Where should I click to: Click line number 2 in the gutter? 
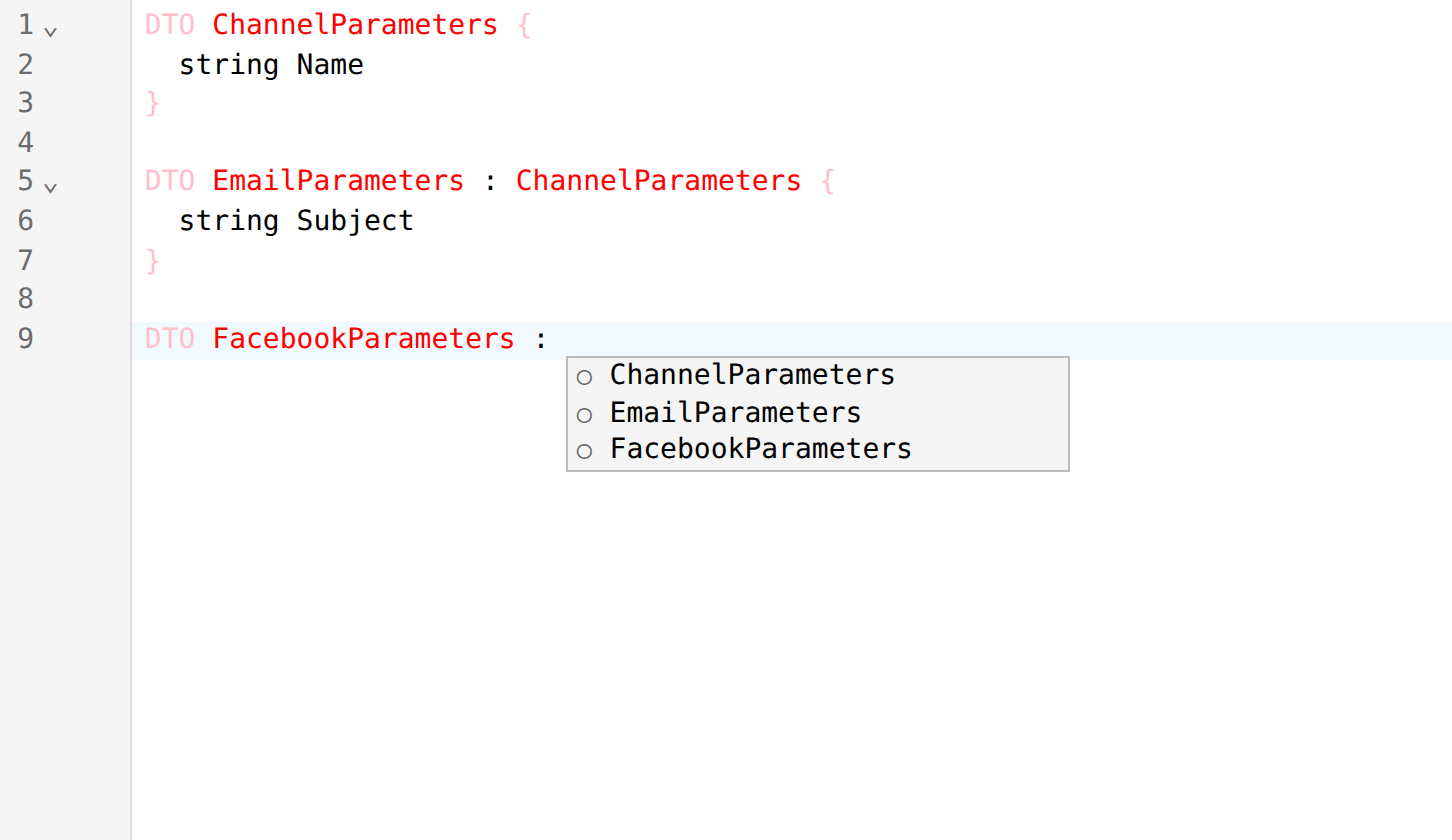point(26,64)
